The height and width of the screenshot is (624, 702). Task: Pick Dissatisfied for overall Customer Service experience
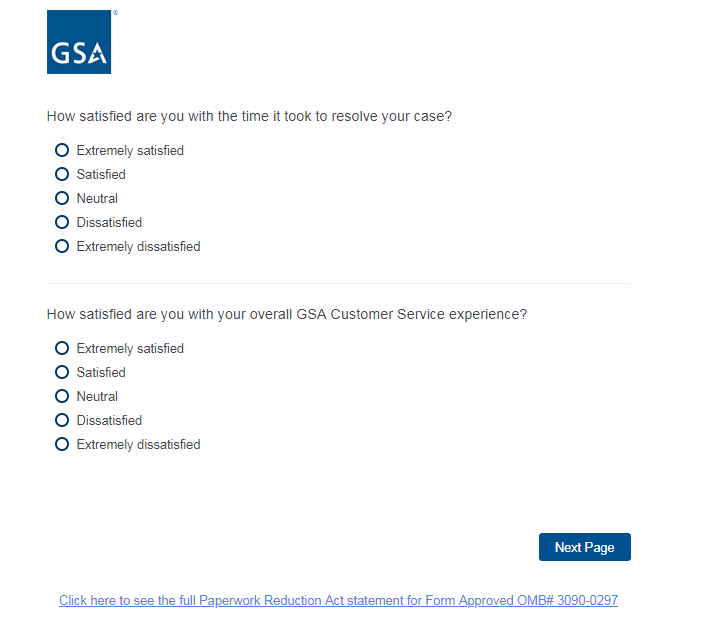[x=62, y=420]
